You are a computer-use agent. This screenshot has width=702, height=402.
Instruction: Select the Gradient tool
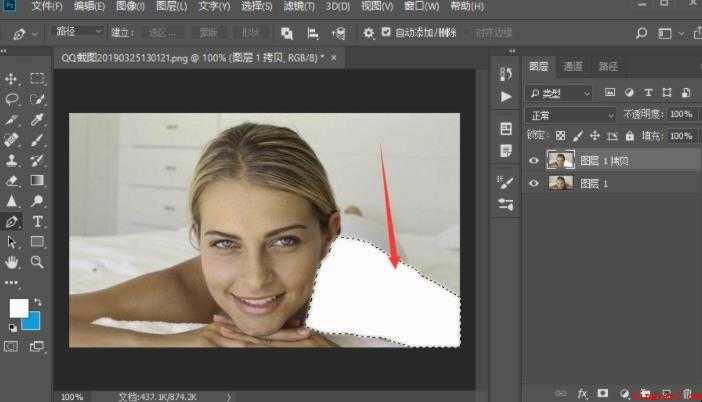38,180
